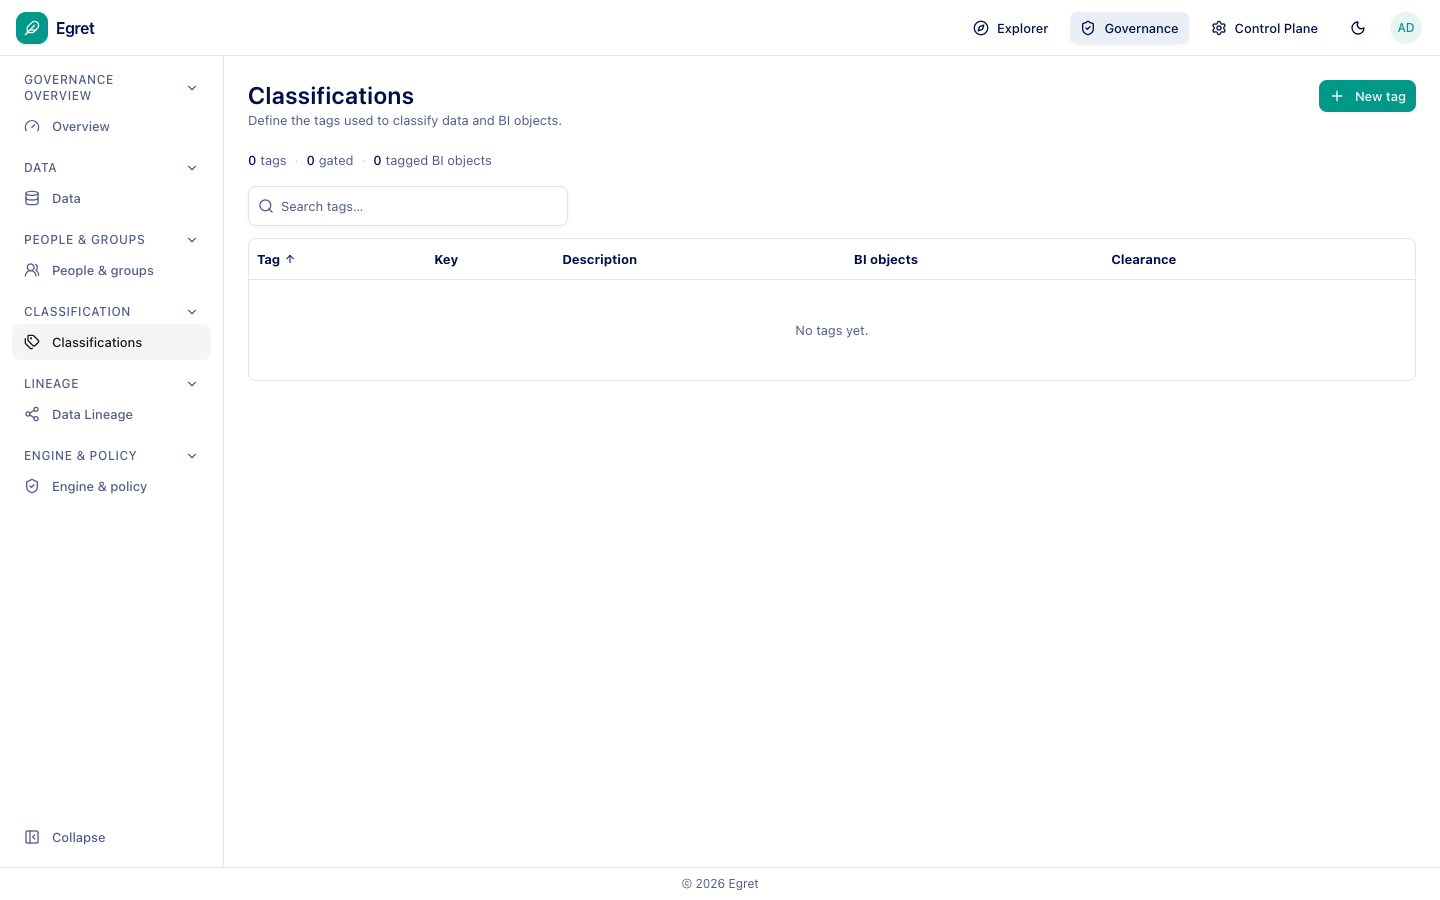The image size is (1440, 900).
Task: Click the BI objects column header
Action: click(x=886, y=260)
